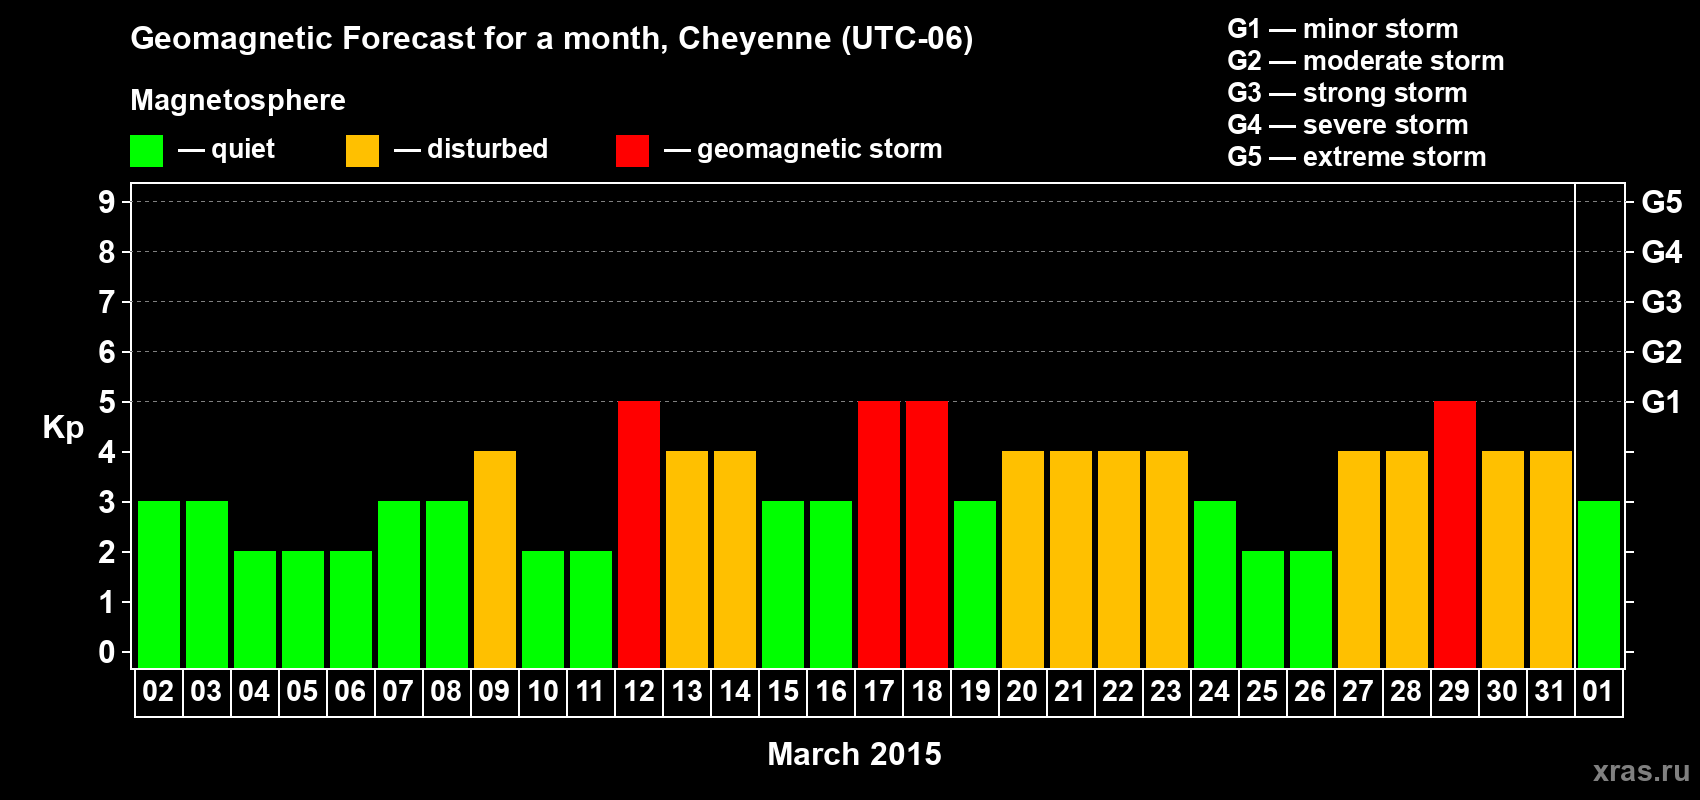Click the 'G5 — extreme storm' legend text
1700x800 pixels.
[x=1357, y=157]
